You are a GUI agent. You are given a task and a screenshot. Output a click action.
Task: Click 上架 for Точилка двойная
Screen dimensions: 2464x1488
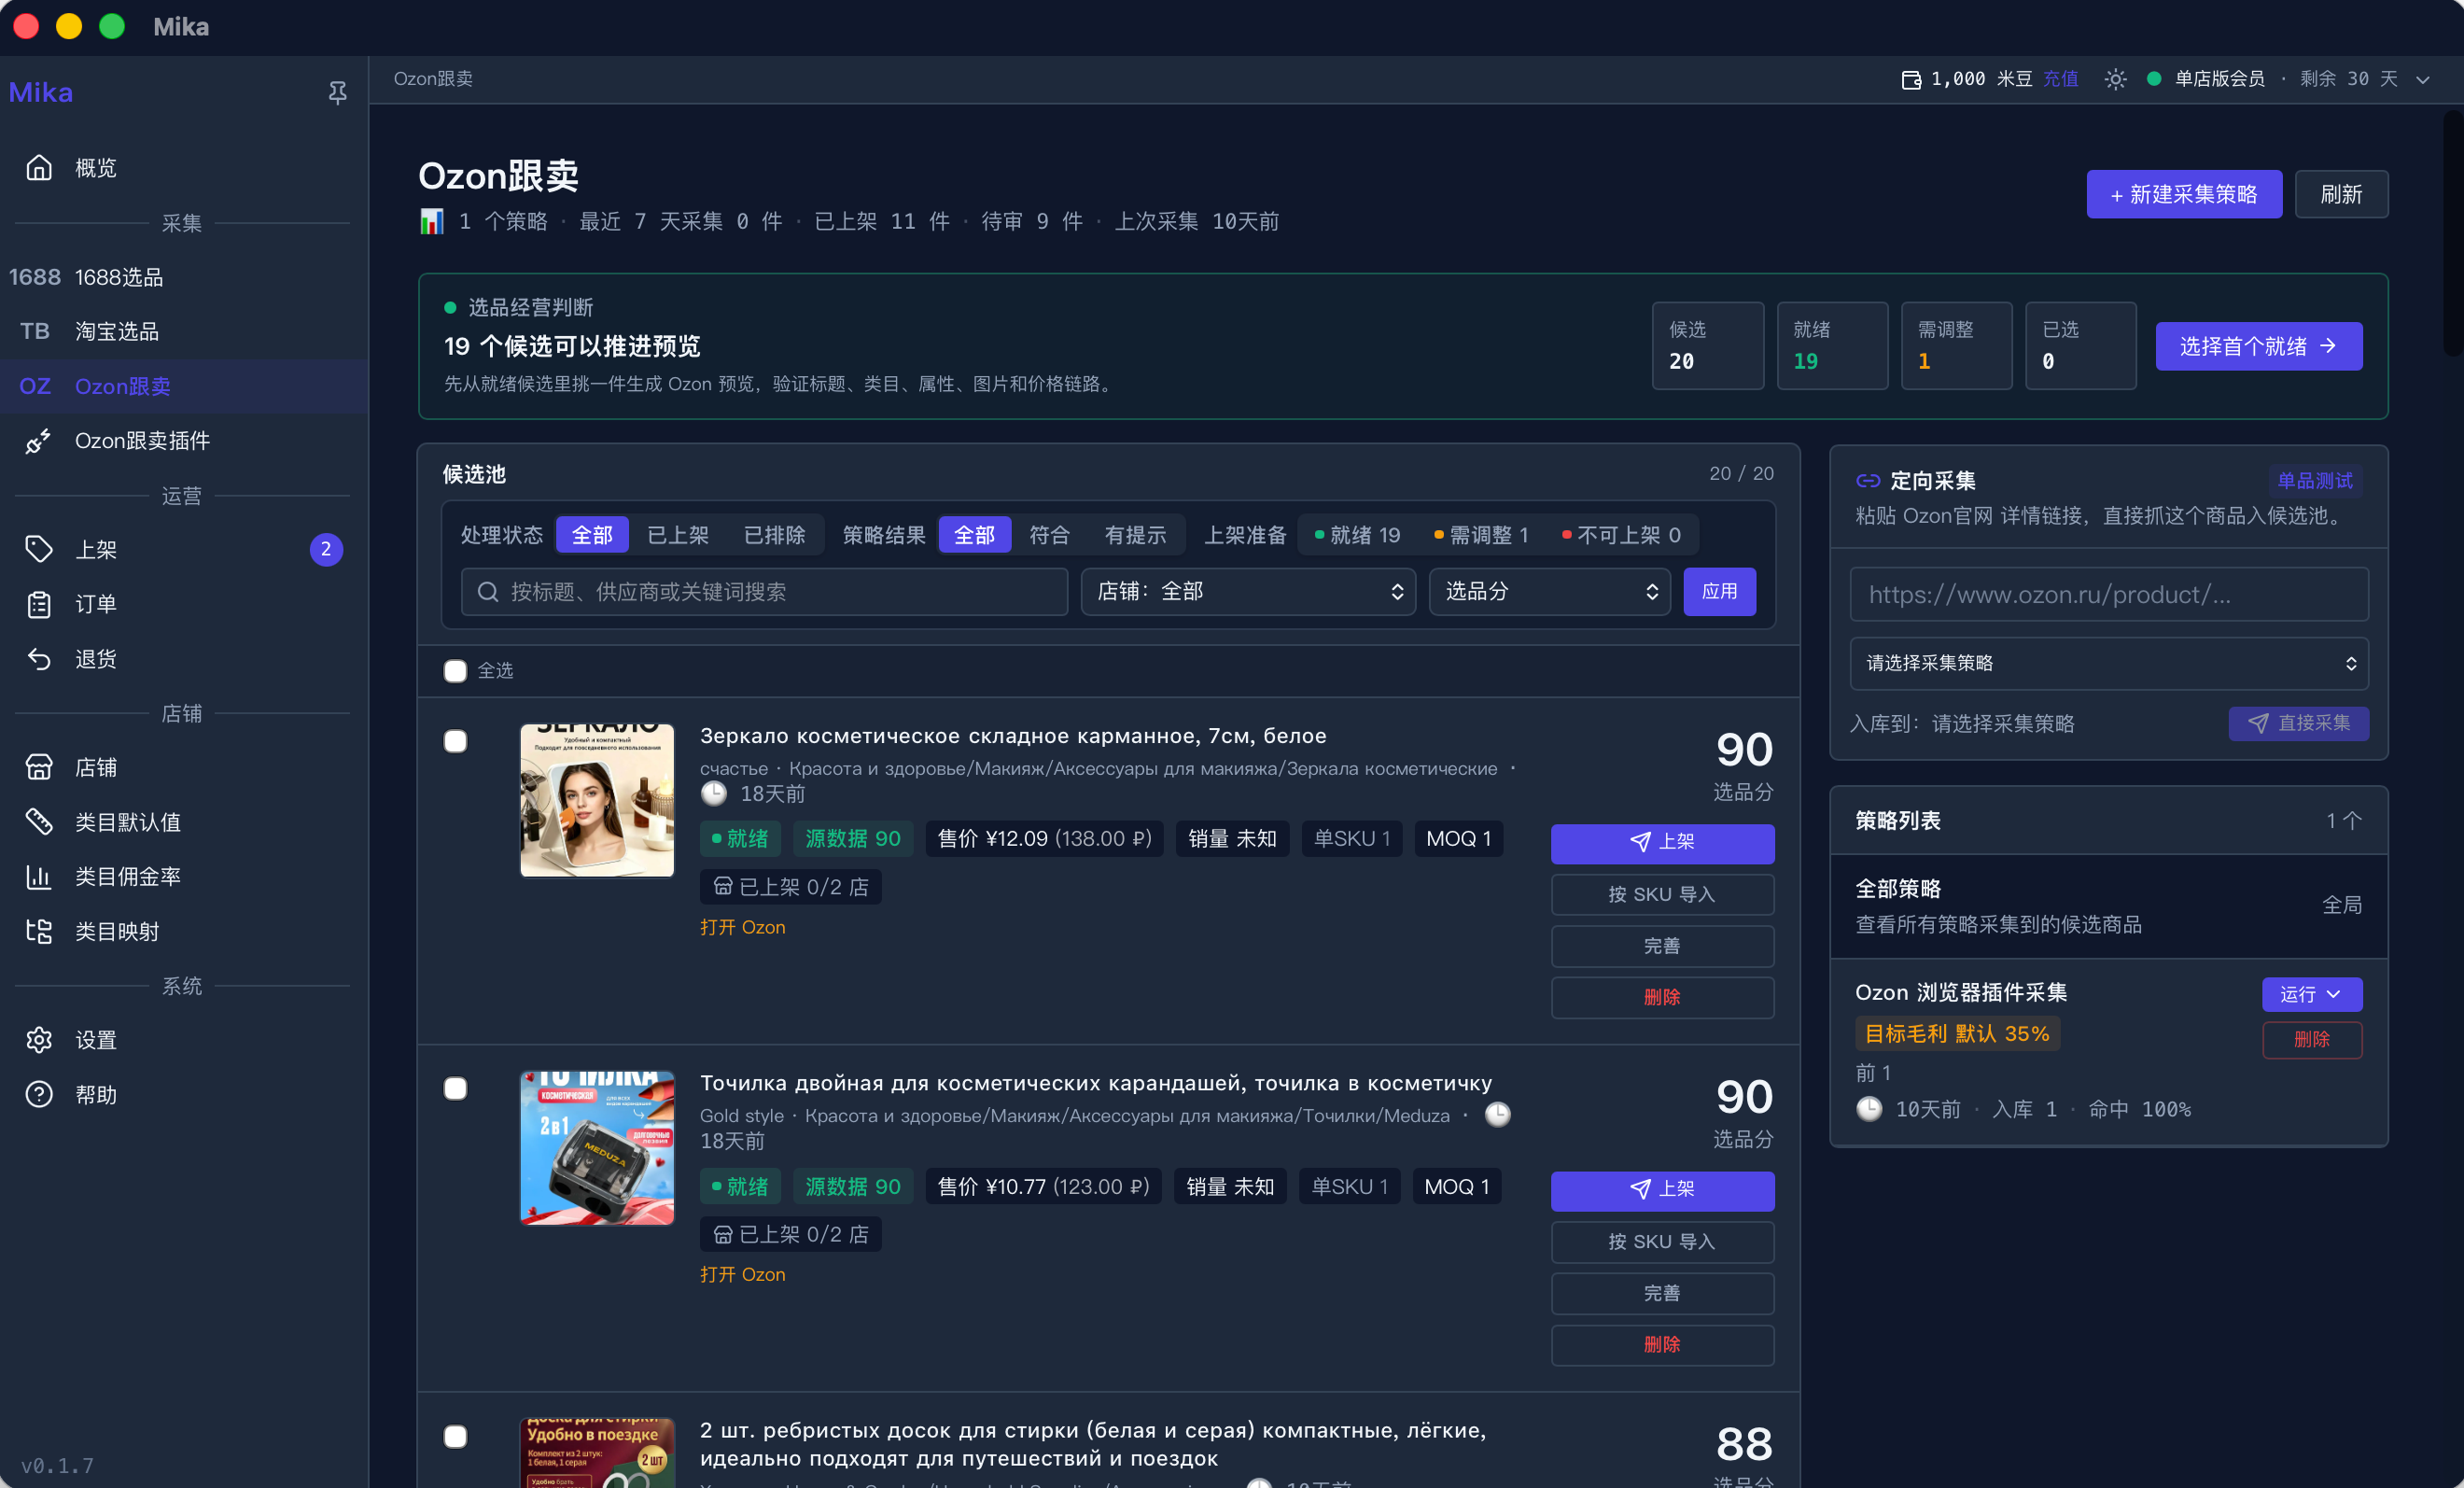coord(1662,1189)
